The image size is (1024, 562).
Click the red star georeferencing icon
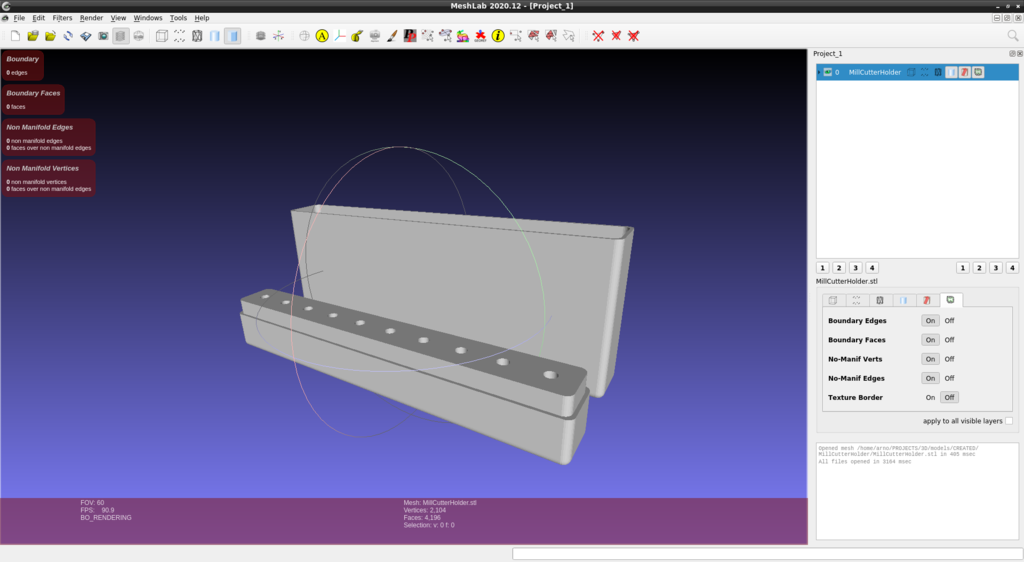tap(480, 36)
